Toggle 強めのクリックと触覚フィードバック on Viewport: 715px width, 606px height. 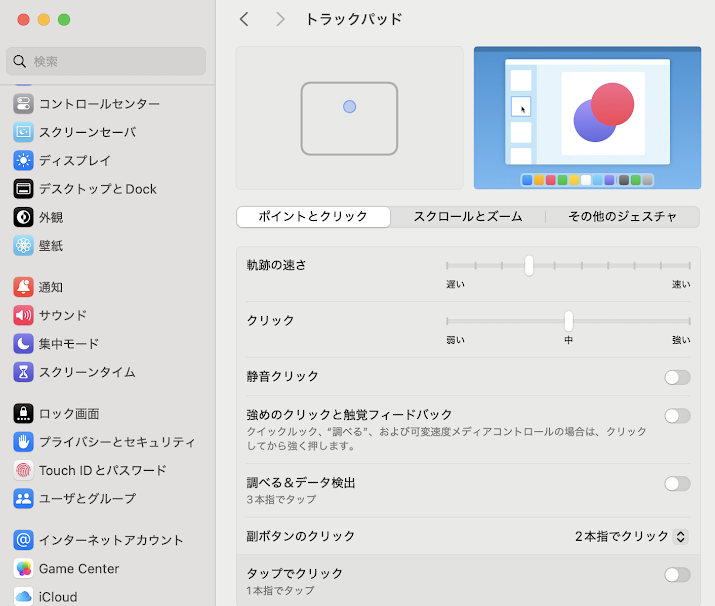677,416
